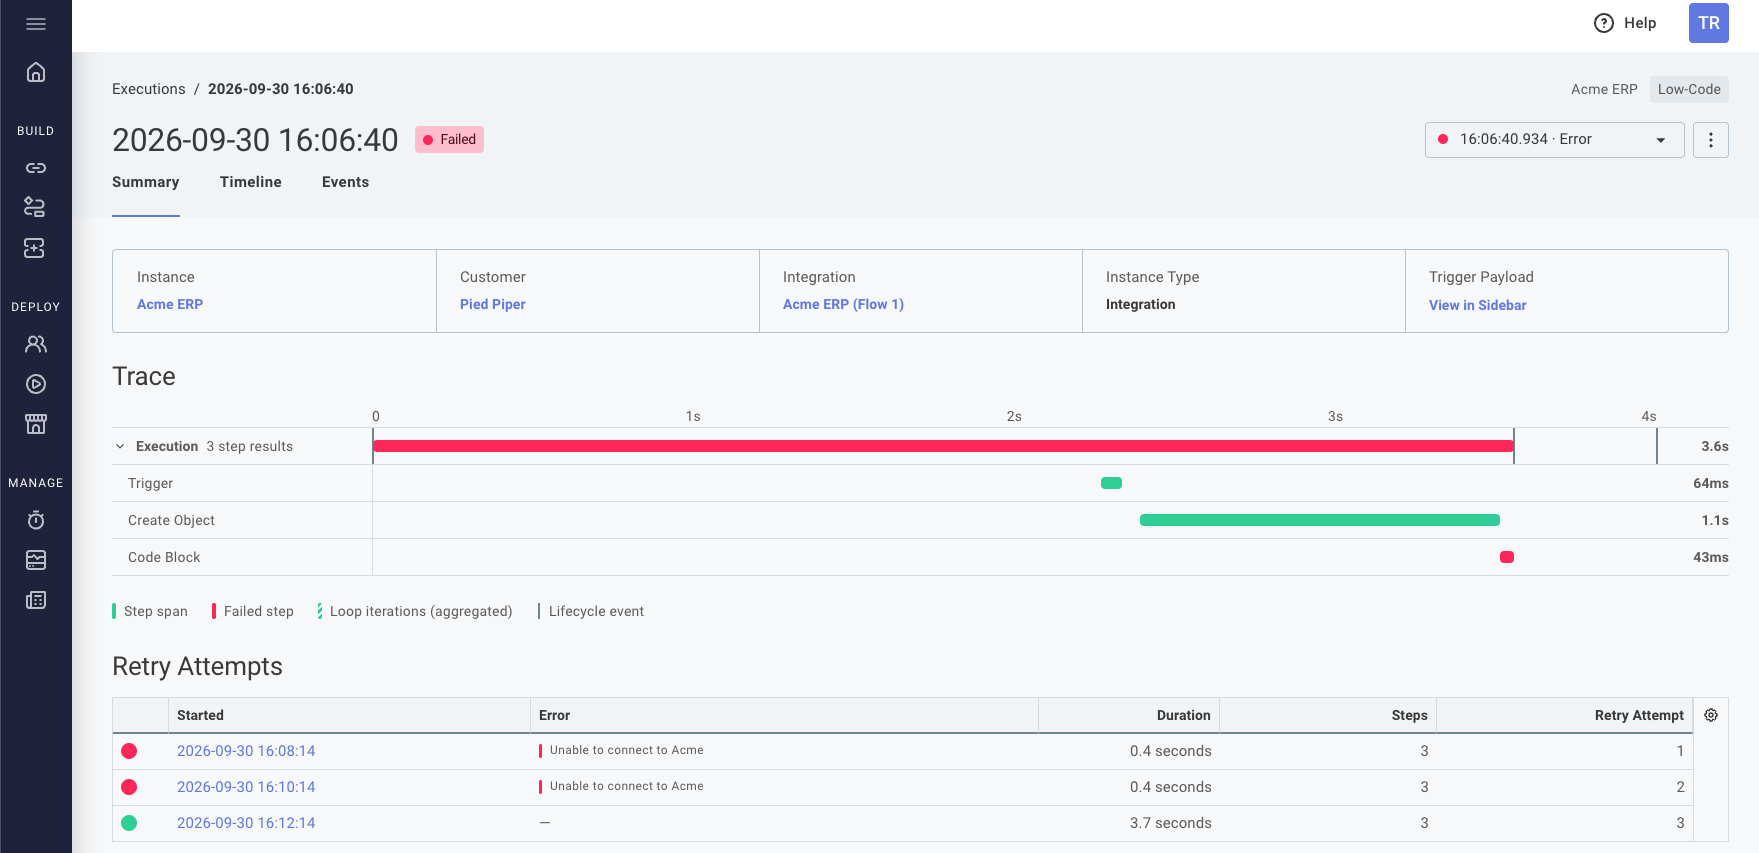Open the third icon under Build

click(x=35, y=248)
